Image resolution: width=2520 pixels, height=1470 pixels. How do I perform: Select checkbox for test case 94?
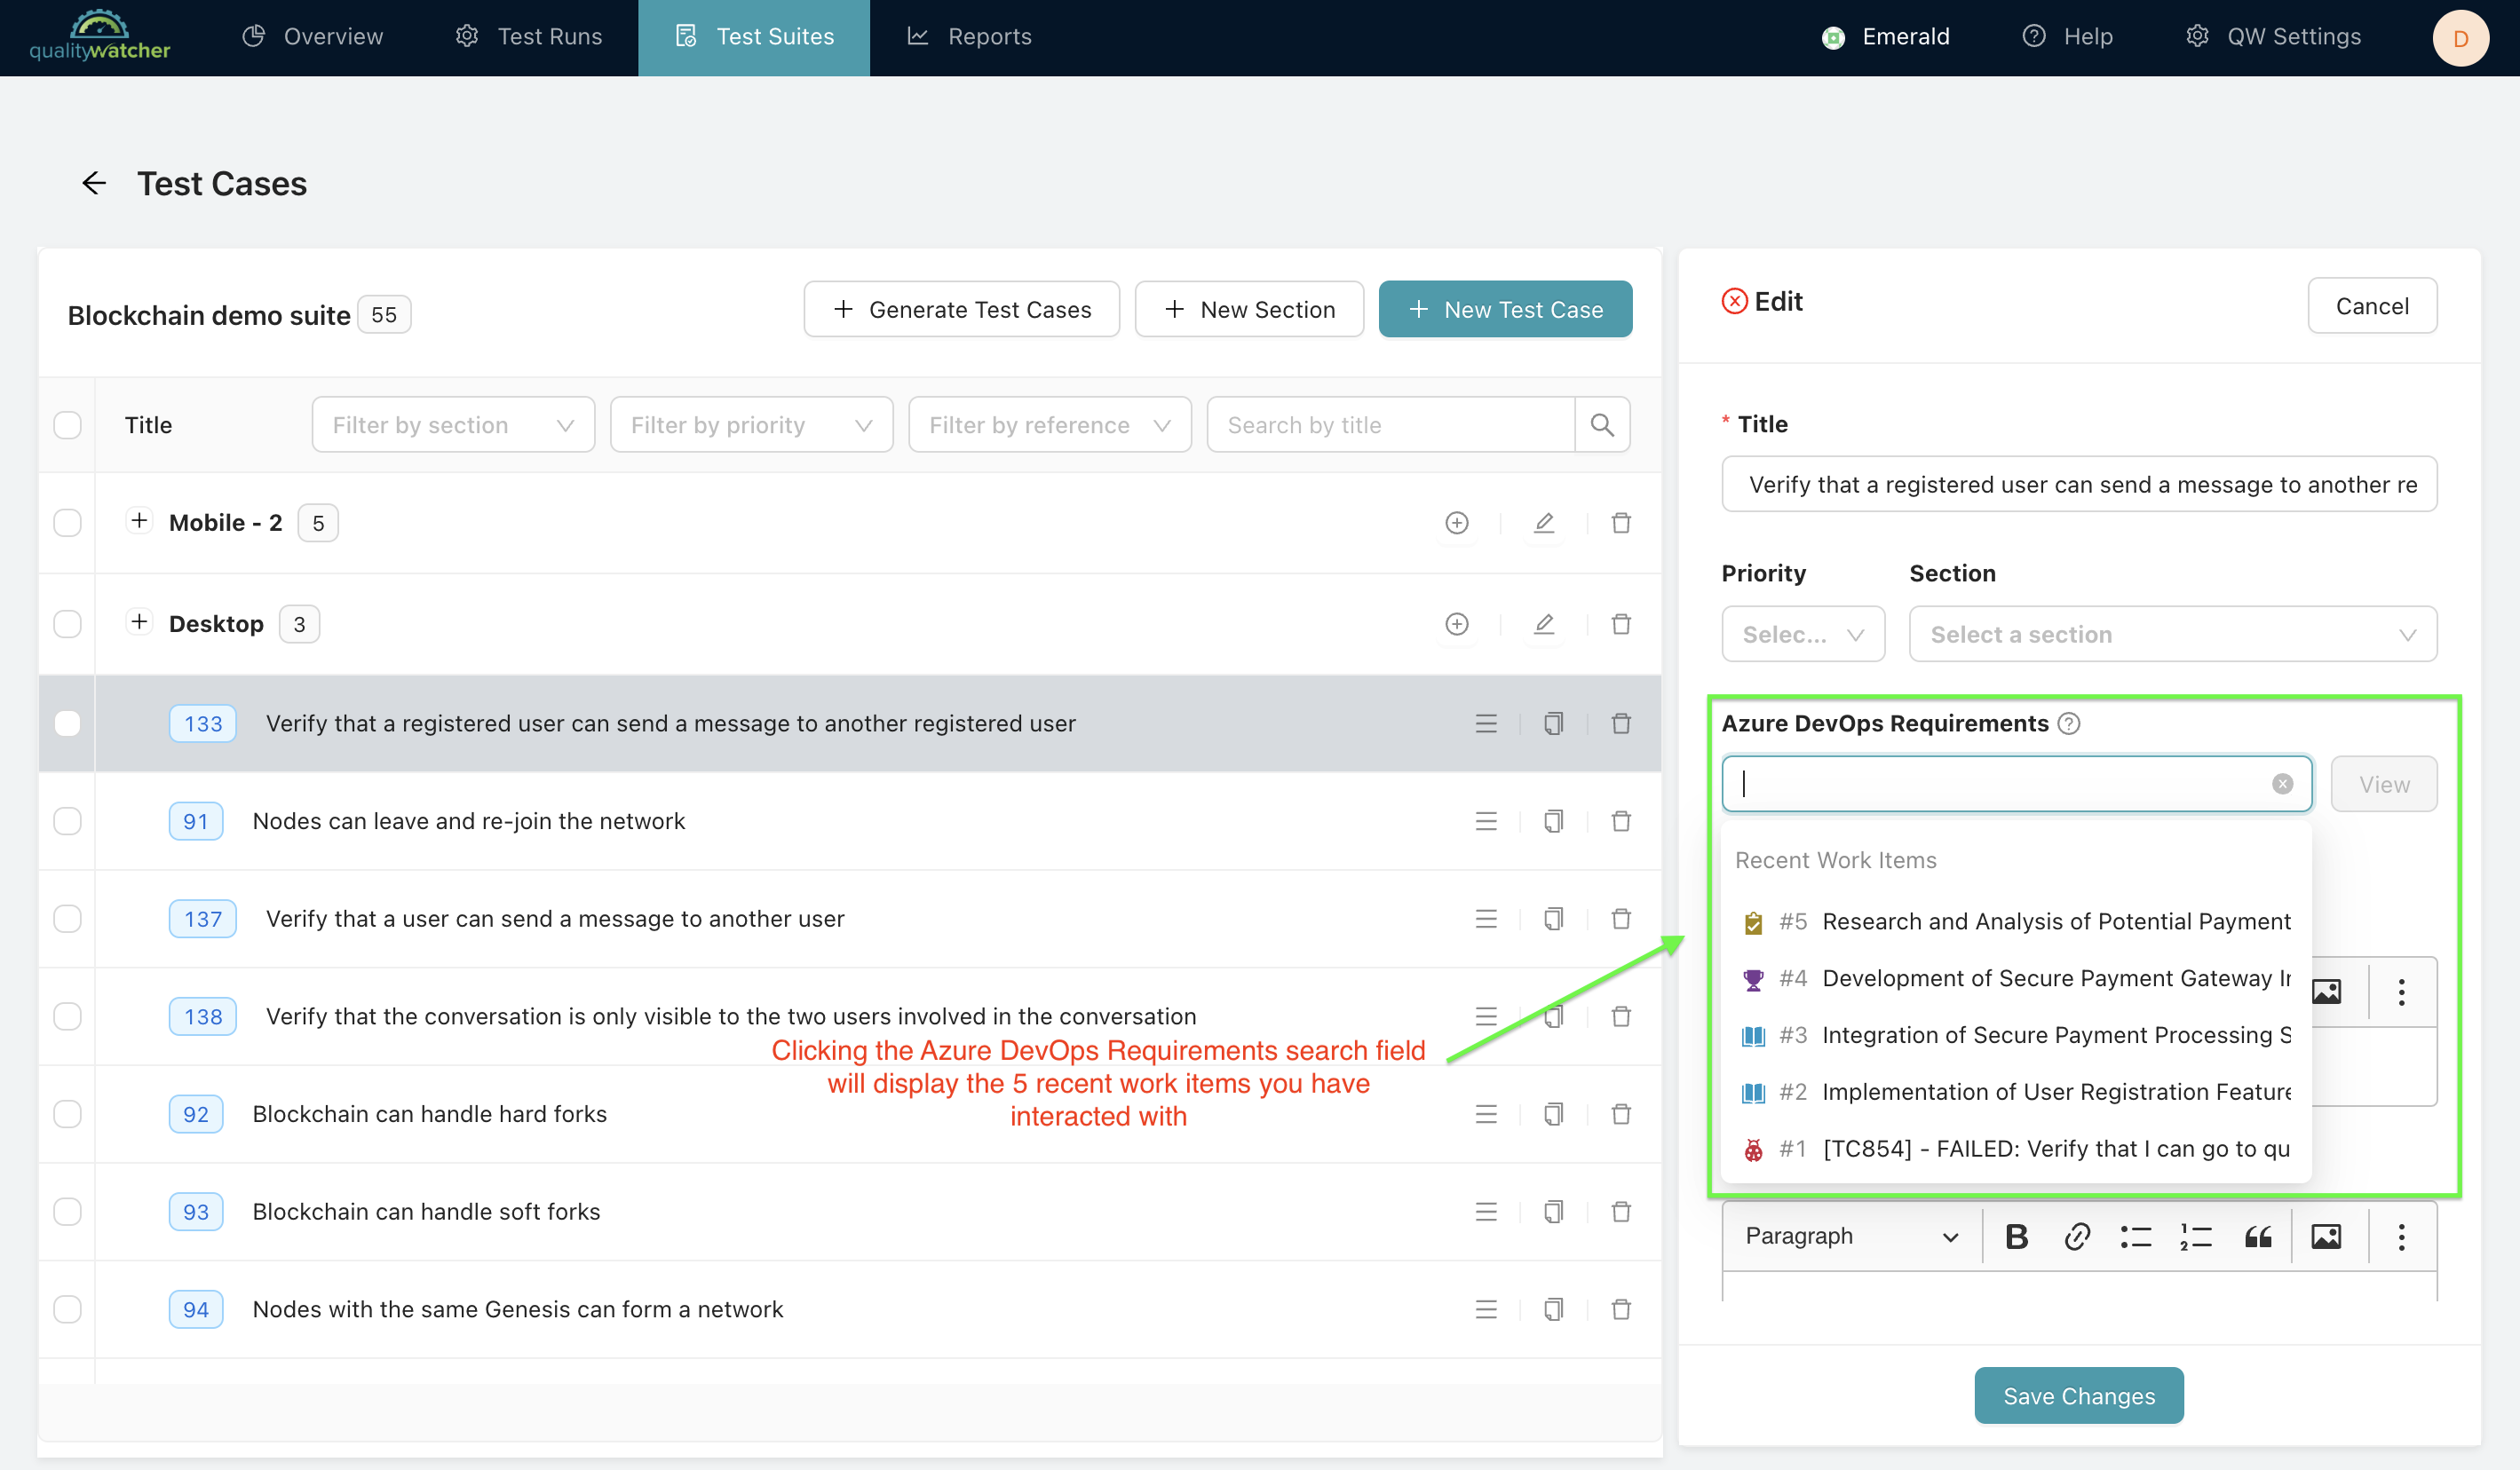pos(67,1309)
